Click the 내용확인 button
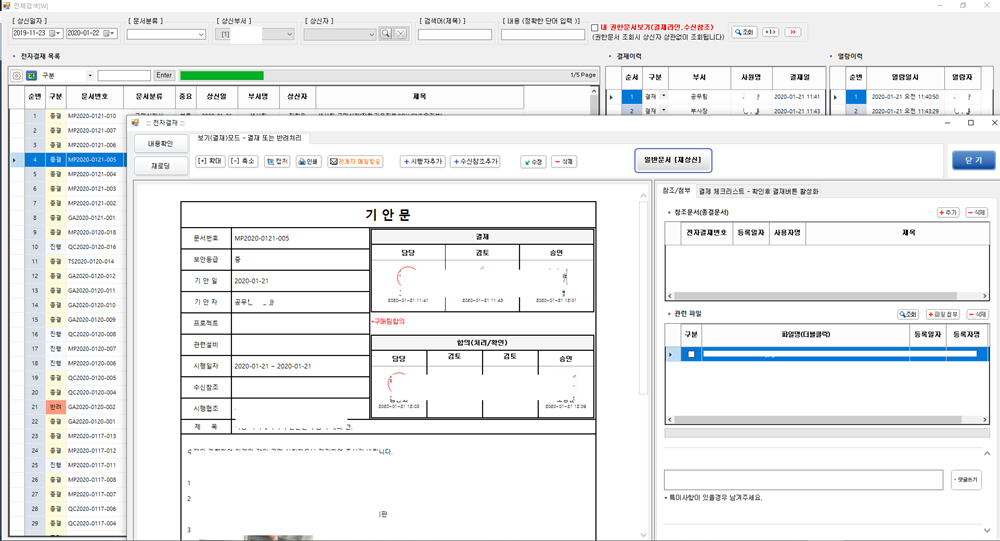Viewport: 1000px width, 541px height. pos(161,144)
